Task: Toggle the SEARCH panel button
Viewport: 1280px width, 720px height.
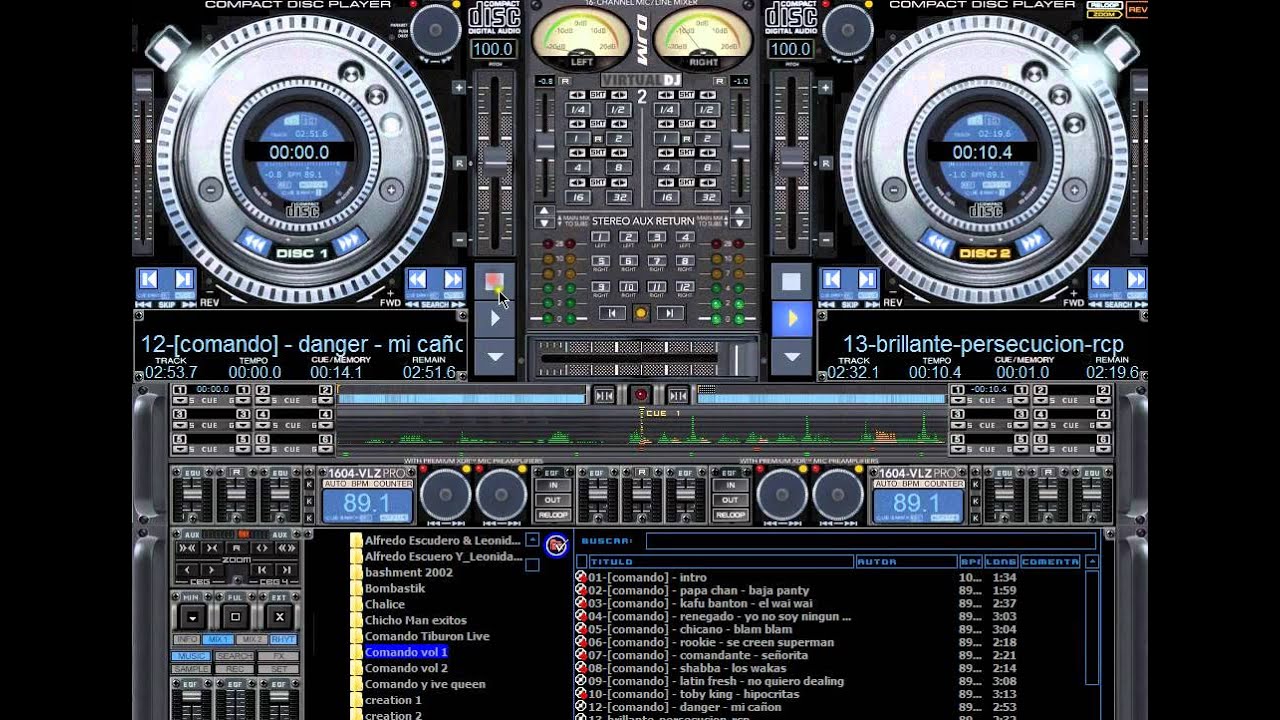Action: point(235,657)
